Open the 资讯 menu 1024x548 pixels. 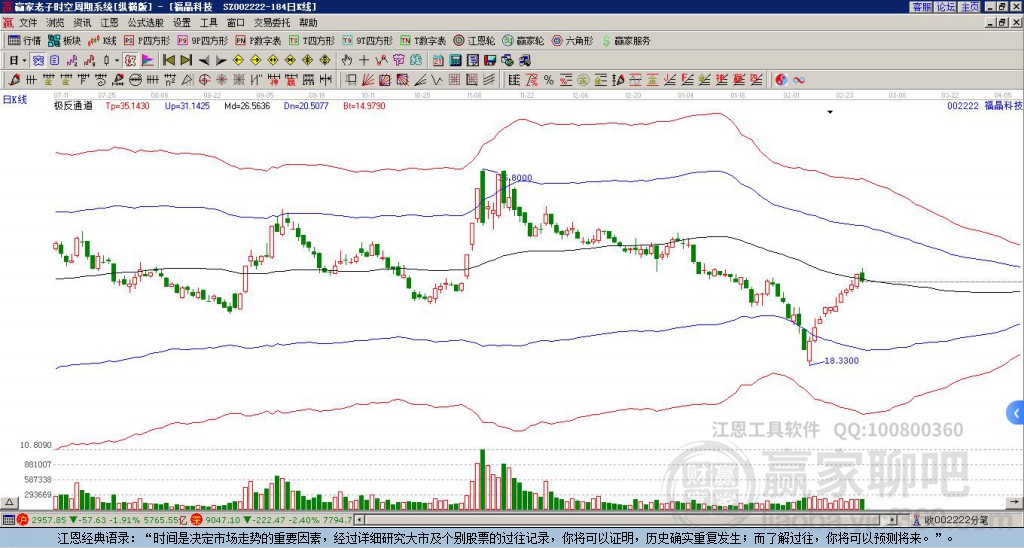point(82,23)
